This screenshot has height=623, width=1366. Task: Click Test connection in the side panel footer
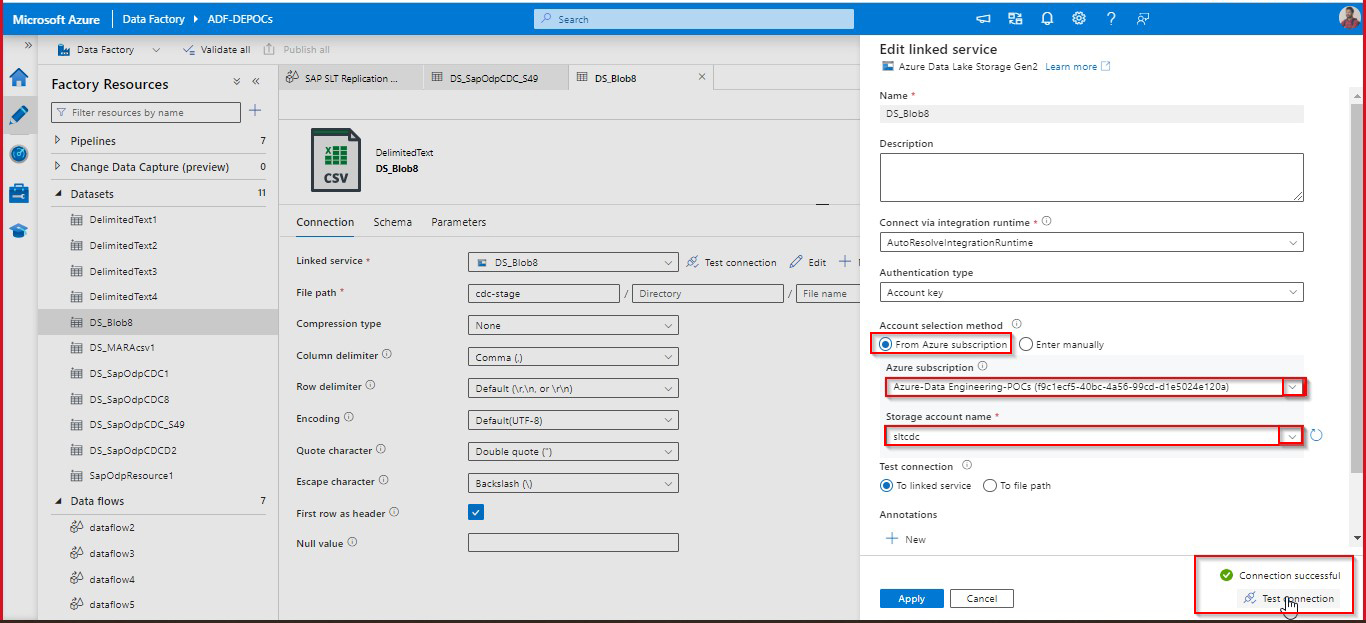coord(1288,598)
